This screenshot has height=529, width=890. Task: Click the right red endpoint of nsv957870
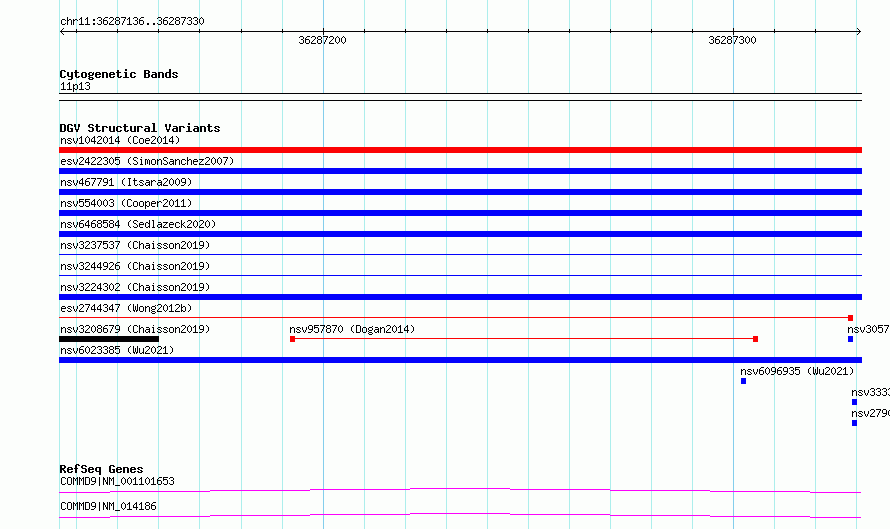(x=755, y=339)
